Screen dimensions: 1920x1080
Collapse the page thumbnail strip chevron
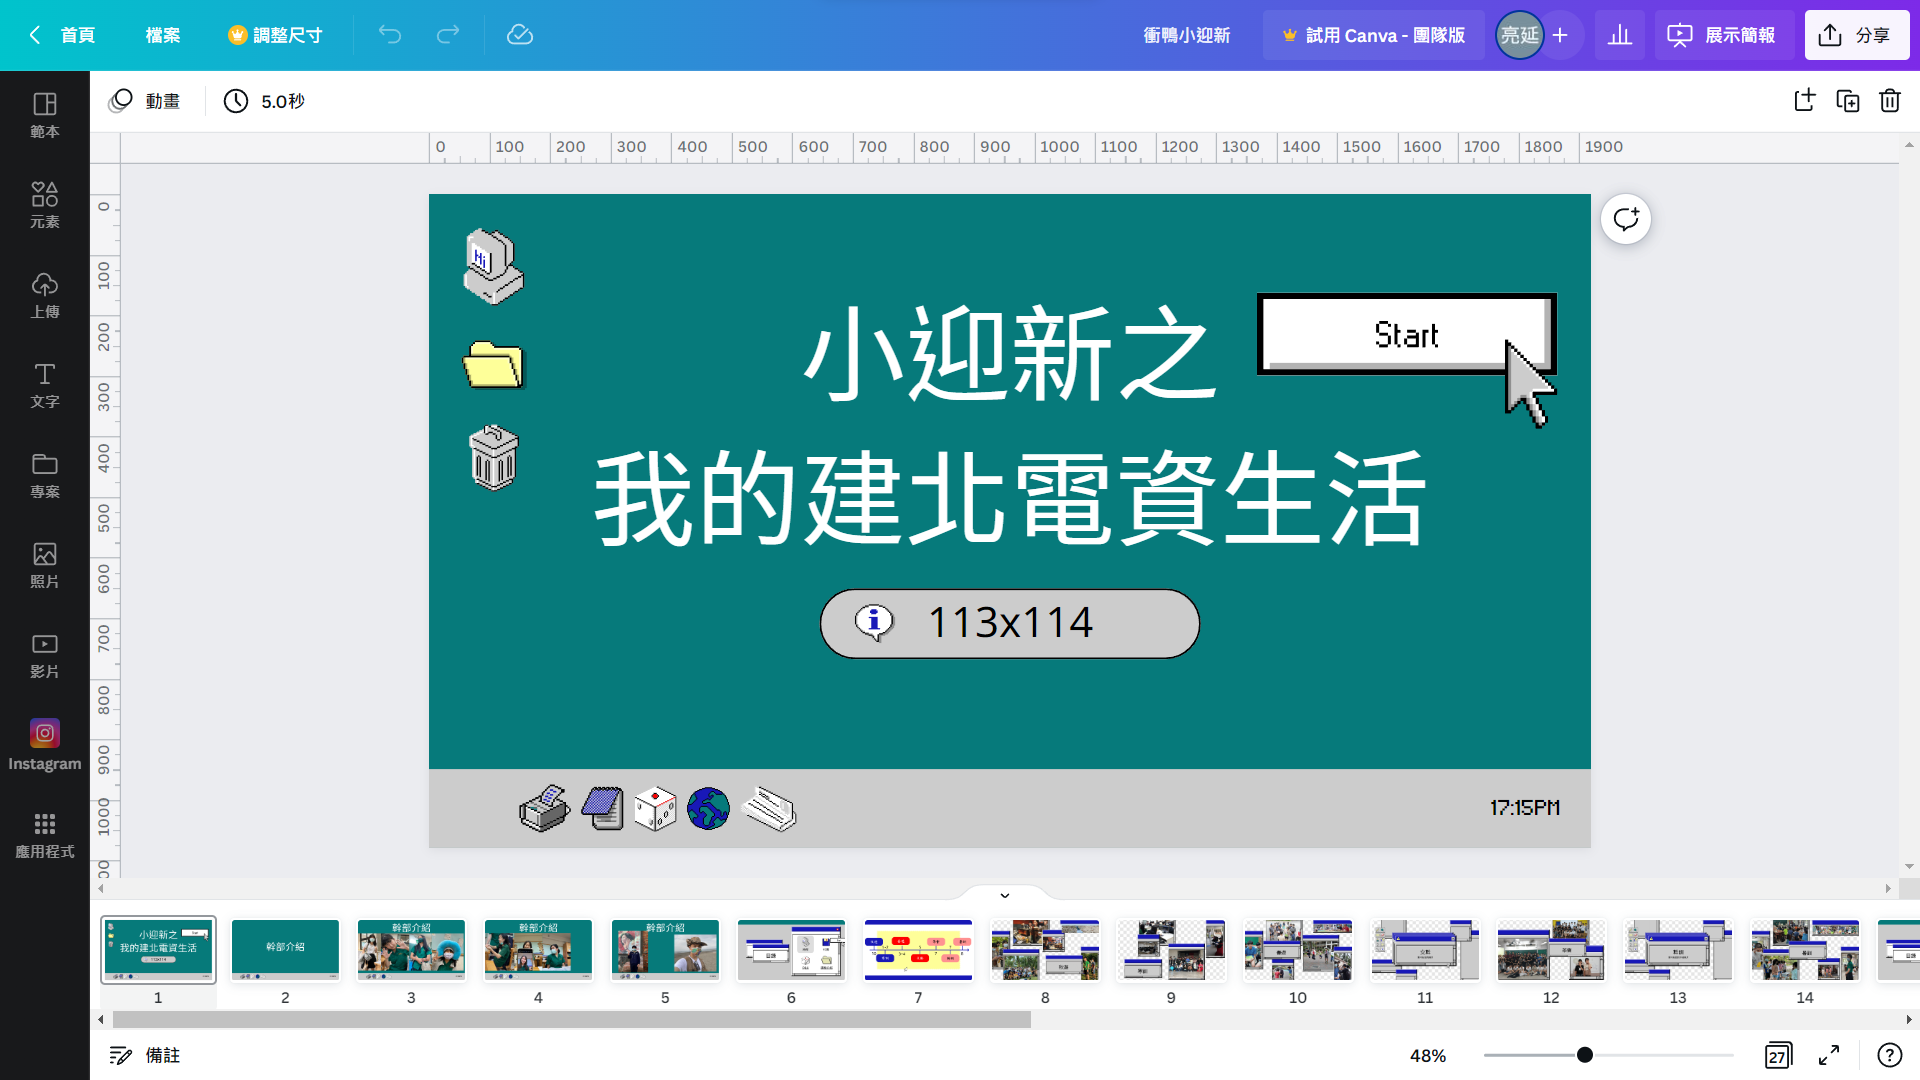coord(1005,895)
